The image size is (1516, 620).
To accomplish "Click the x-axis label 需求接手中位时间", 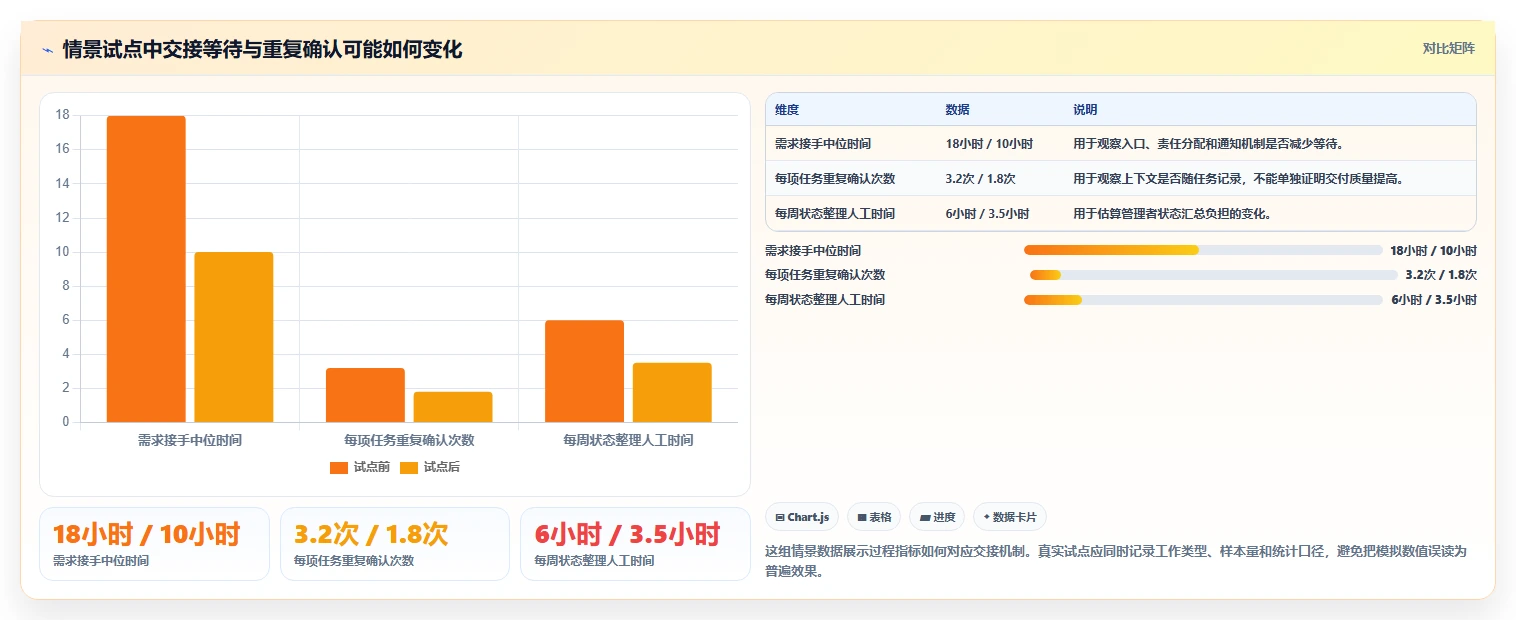I will pos(190,440).
